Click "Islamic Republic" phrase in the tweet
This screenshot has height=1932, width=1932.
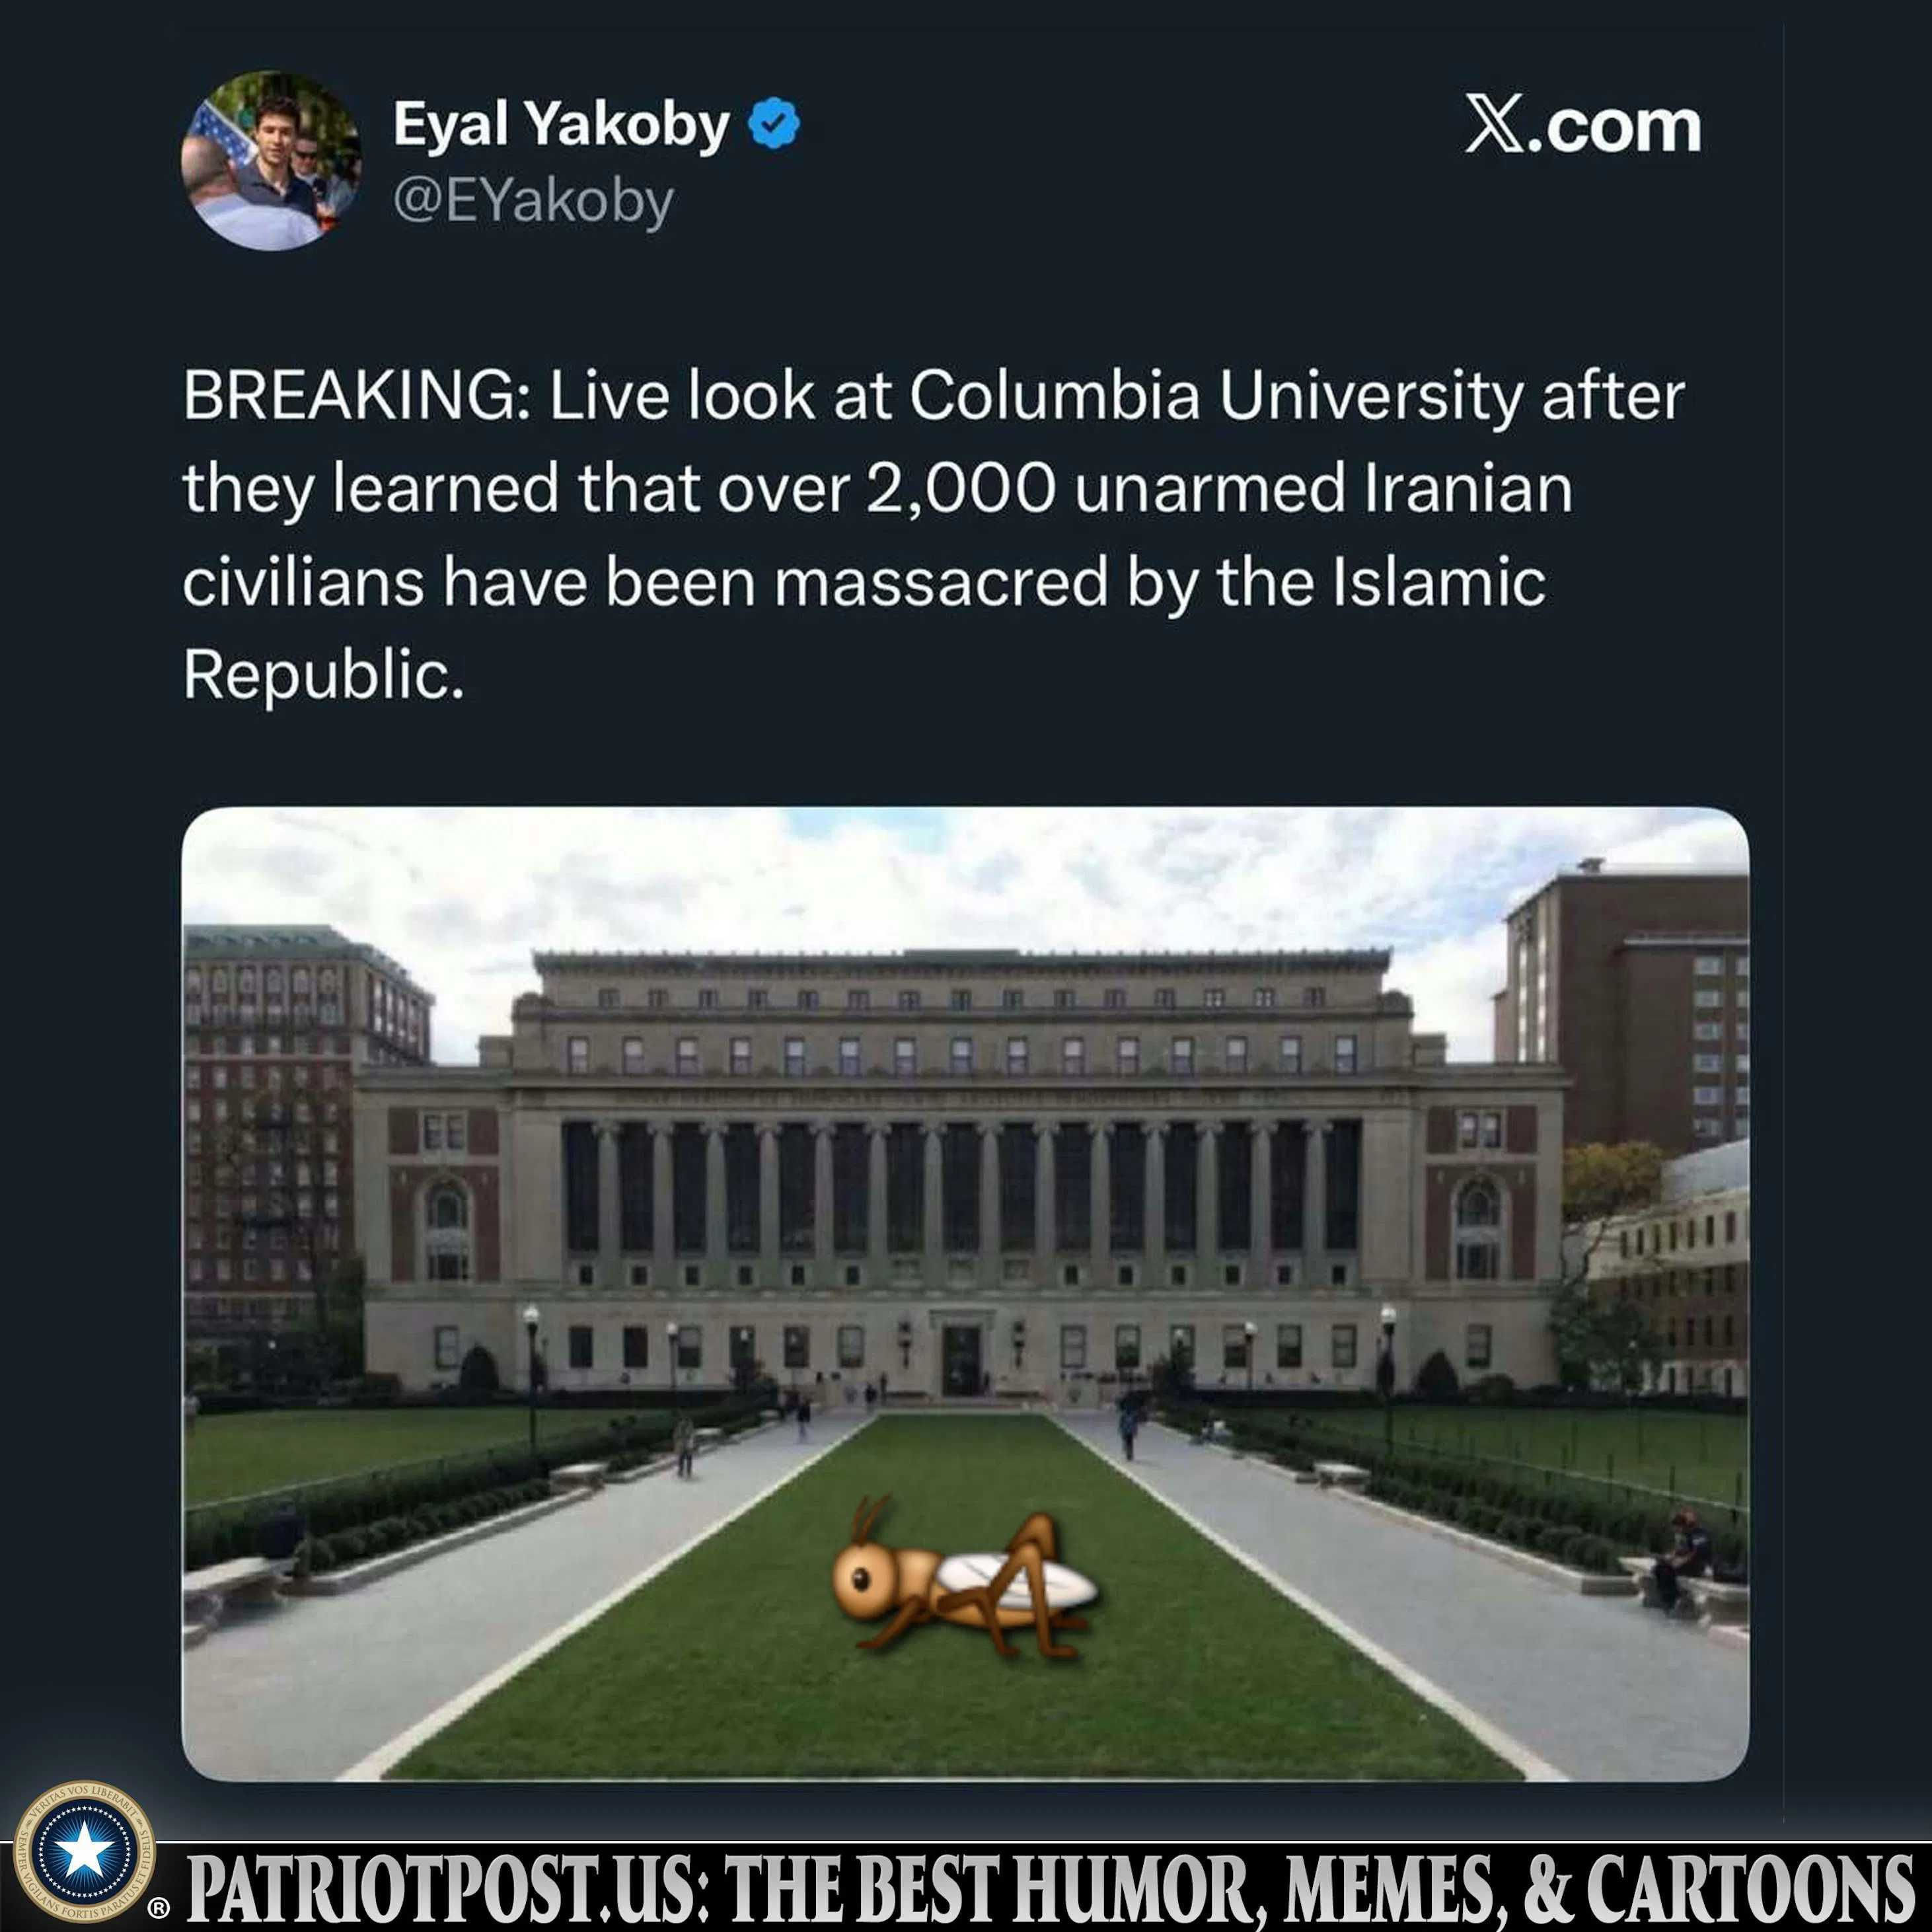[864, 629]
